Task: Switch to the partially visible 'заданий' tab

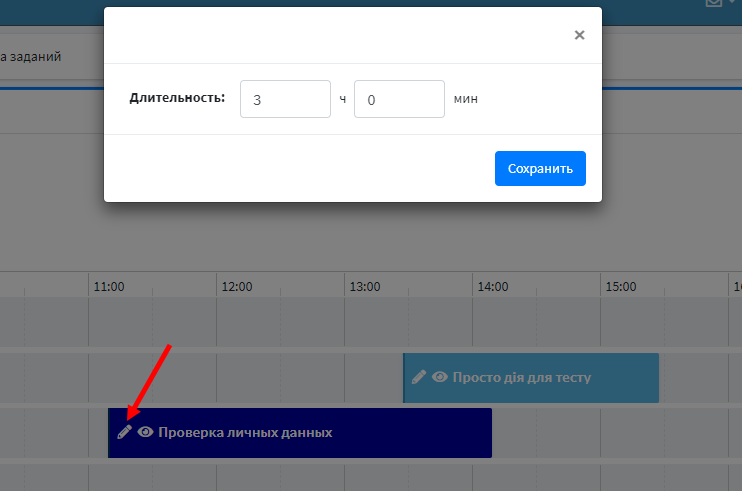Action: (x=32, y=57)
